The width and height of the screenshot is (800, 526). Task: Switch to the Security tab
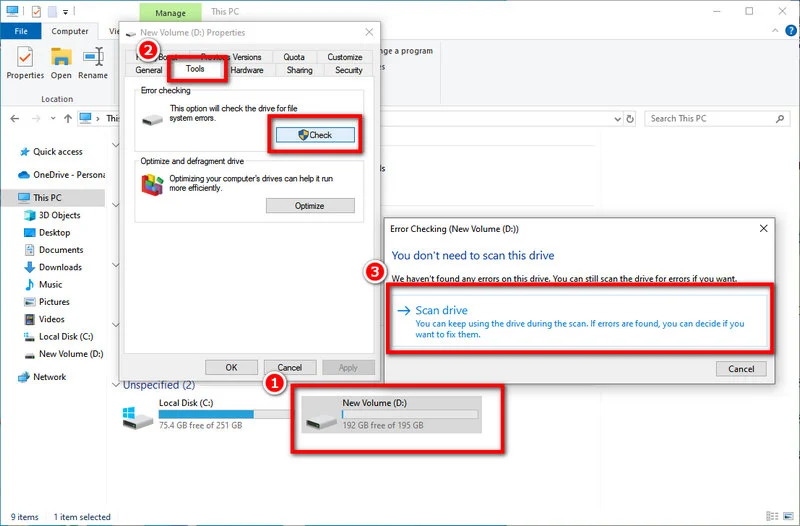[348, 70]
